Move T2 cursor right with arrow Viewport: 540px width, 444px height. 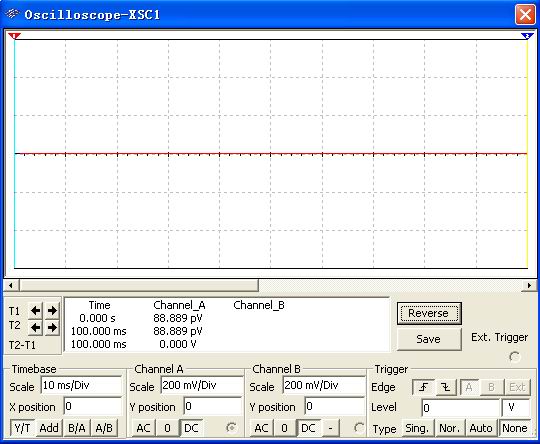52,327
